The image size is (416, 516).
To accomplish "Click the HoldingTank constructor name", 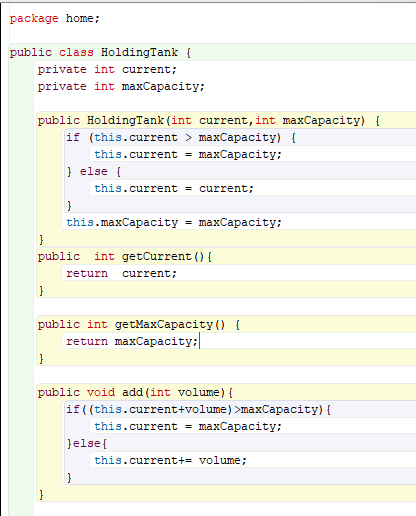I will (126, 120).
